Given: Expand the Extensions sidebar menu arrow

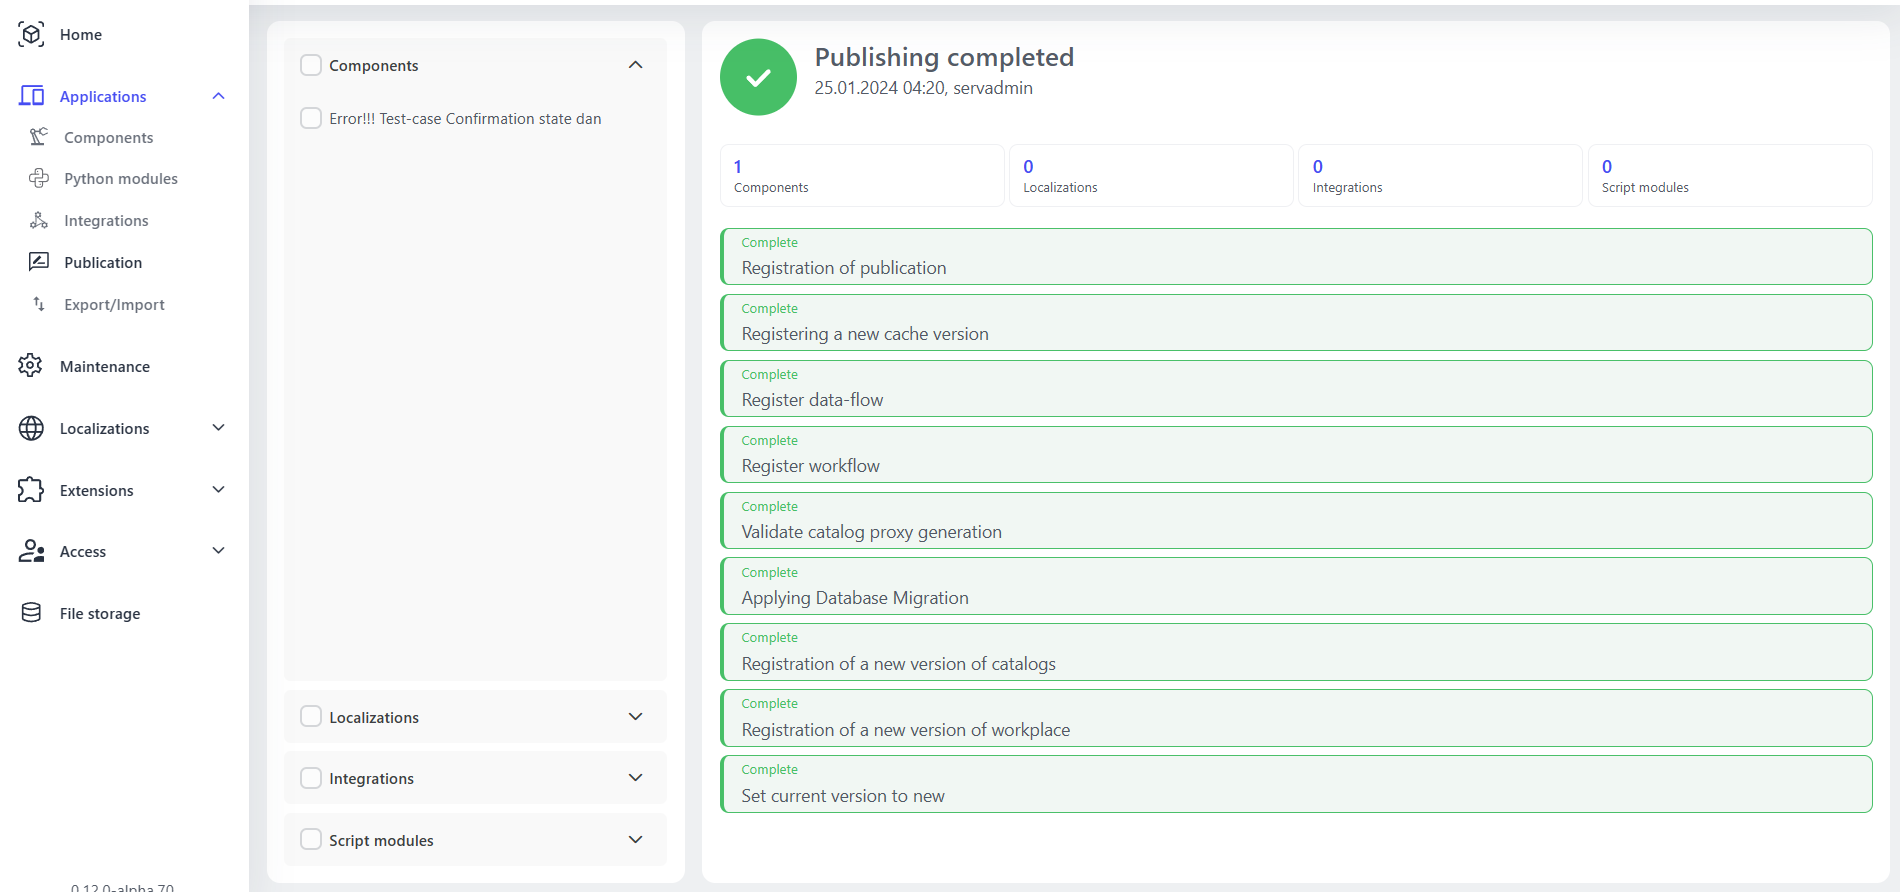Looking at the screenshot, I should (x=218, y=490).
